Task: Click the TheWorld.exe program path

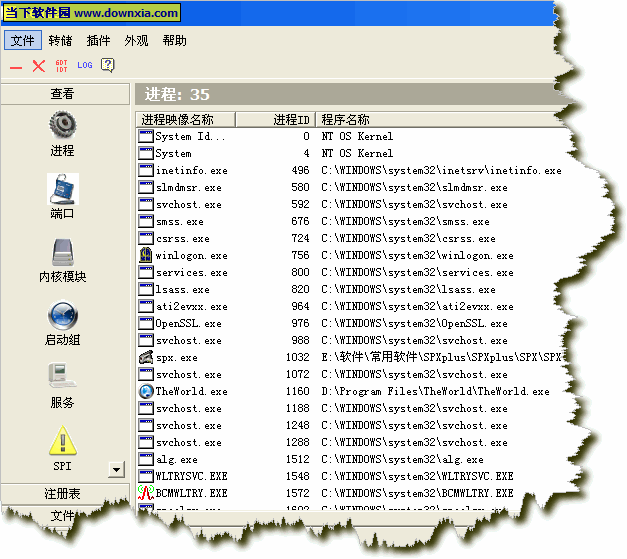Action: (435, 391)
